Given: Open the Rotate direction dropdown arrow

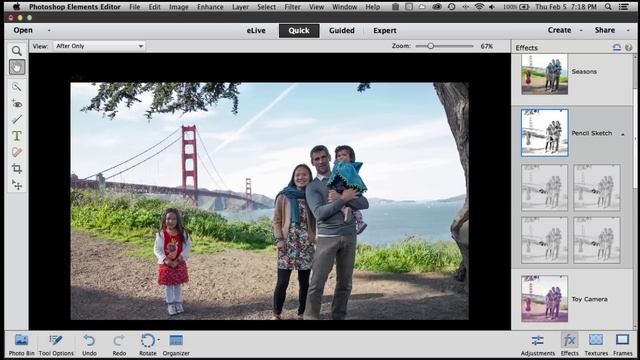Looking at the screenshot, I should point(158,340).
